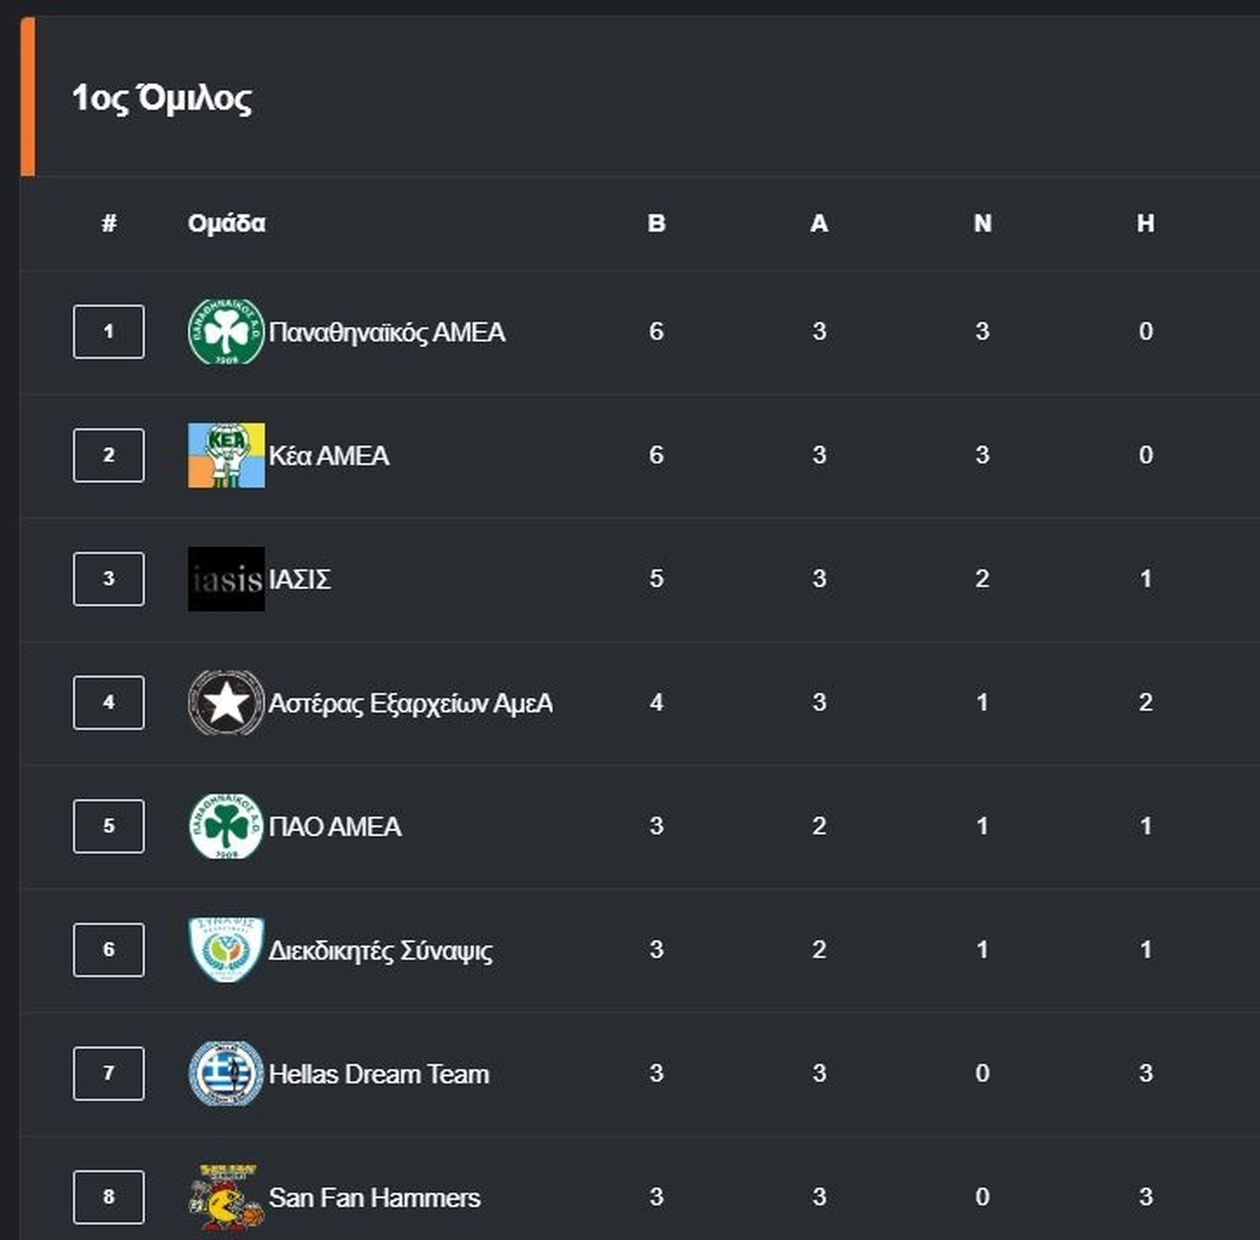Screen dimensions: 1260x1240
Task: Open the Παναθηναϊκός ΑΜΕΑ team name
Action: click(387, 332)
